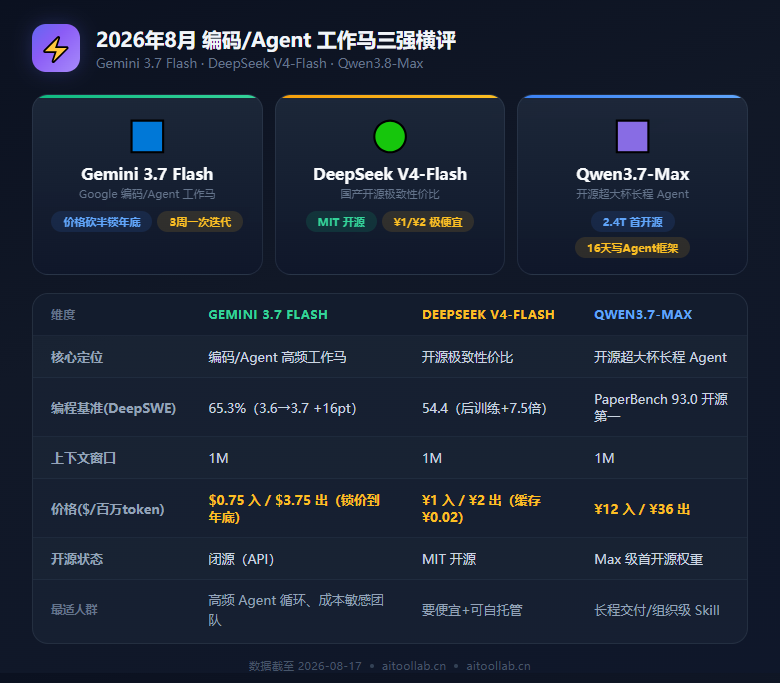Viewport: 780px width, 683px height.
Task: Click the '核心定位' row label
Action: pyautogui.click(x=77, y=357)
